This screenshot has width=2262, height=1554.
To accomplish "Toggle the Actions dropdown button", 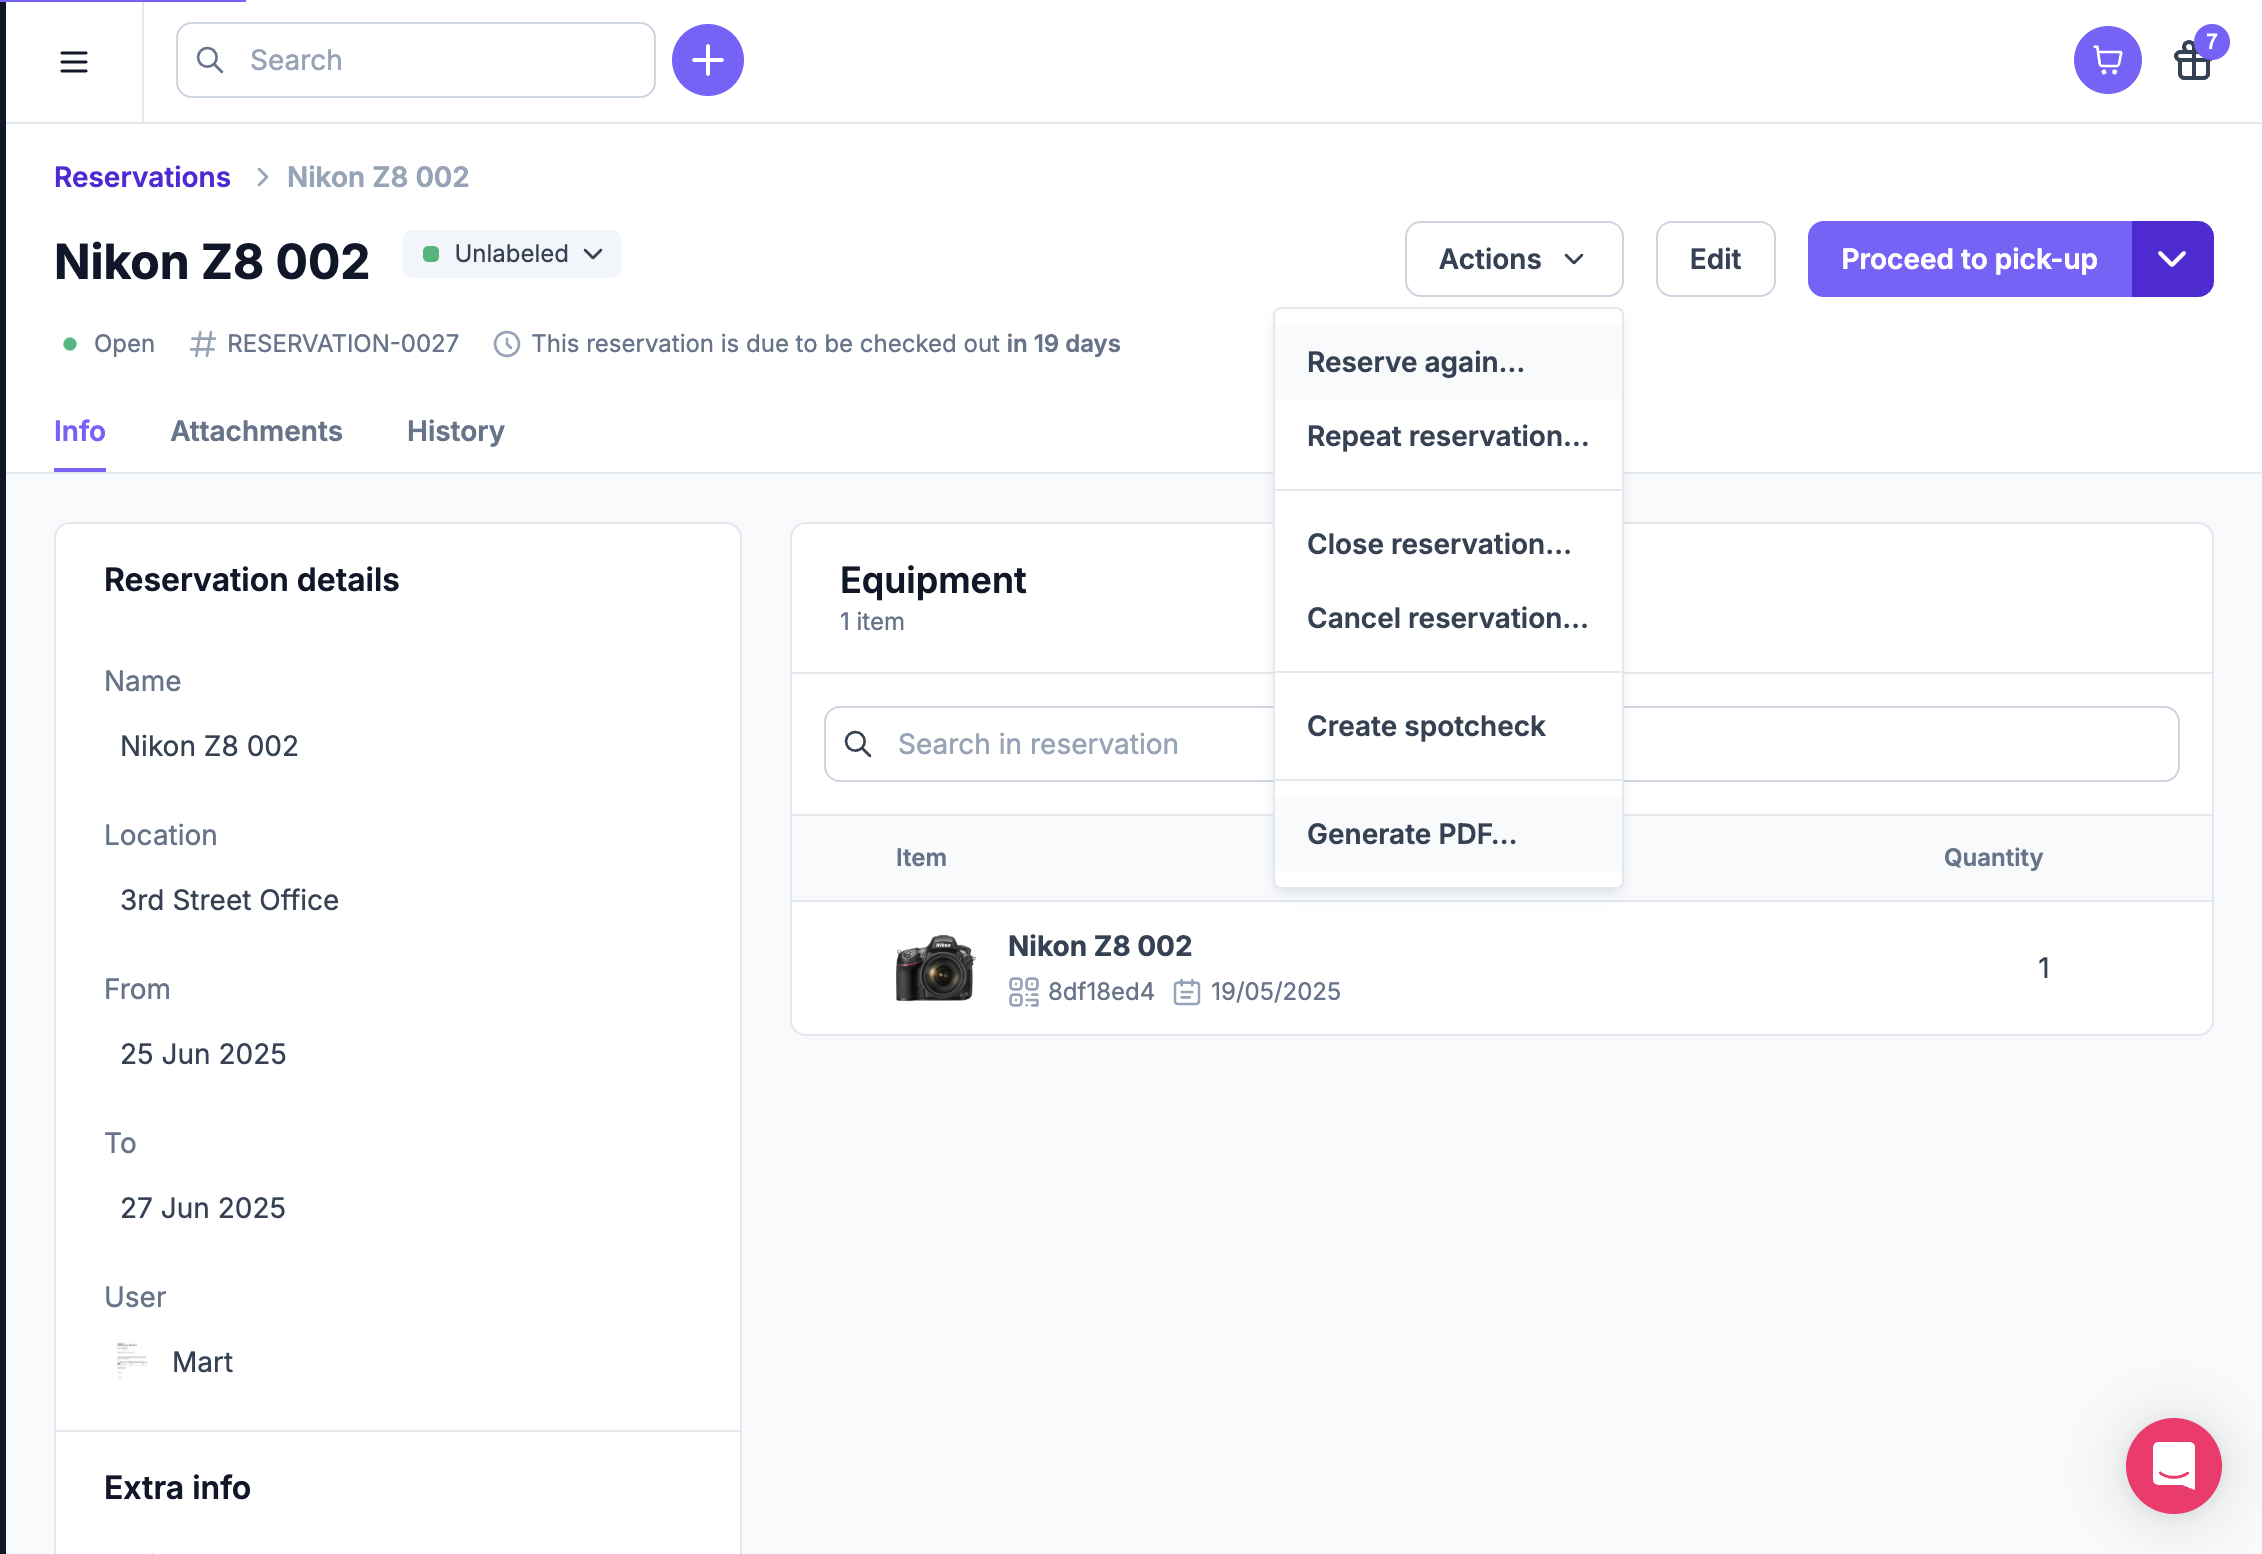I will point(1514,259).
